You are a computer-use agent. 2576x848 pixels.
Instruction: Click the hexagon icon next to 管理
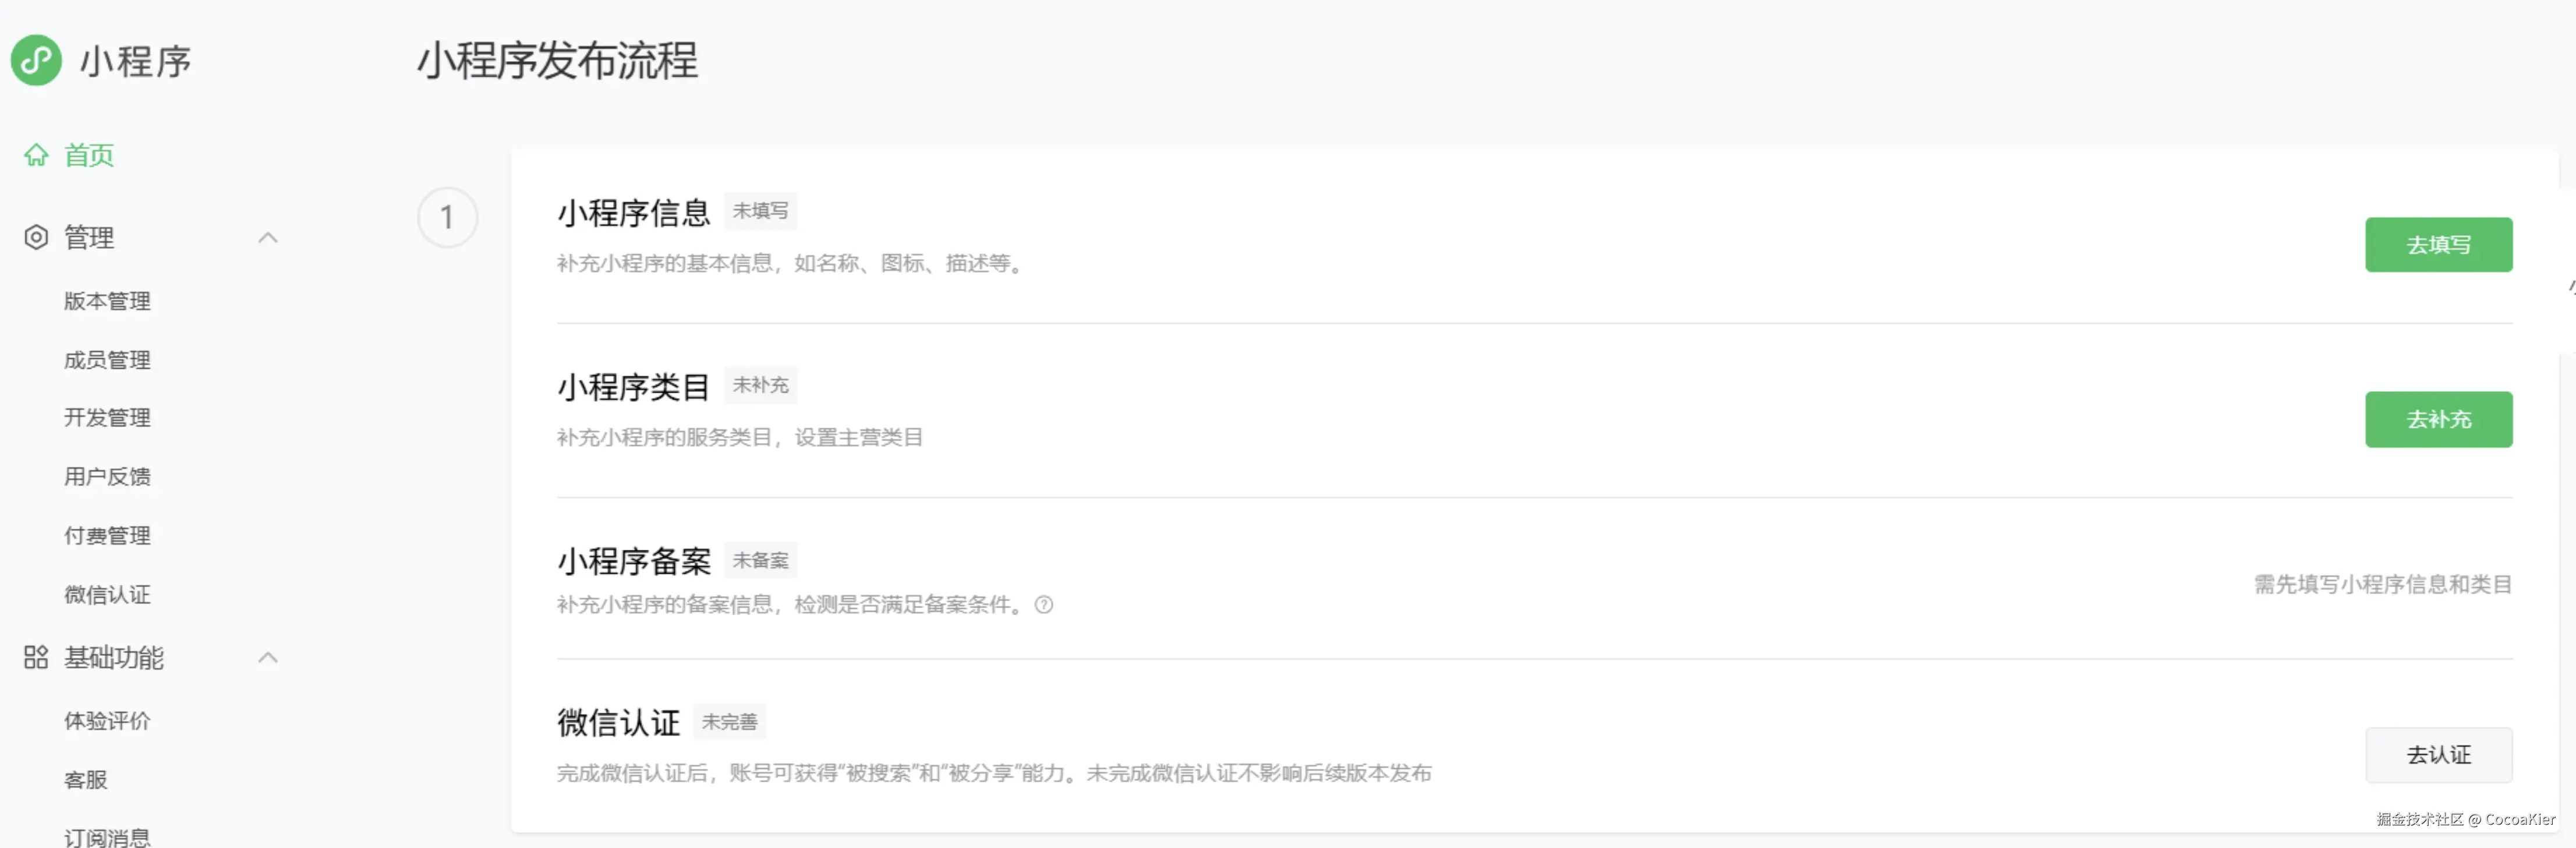click(36, 237)
